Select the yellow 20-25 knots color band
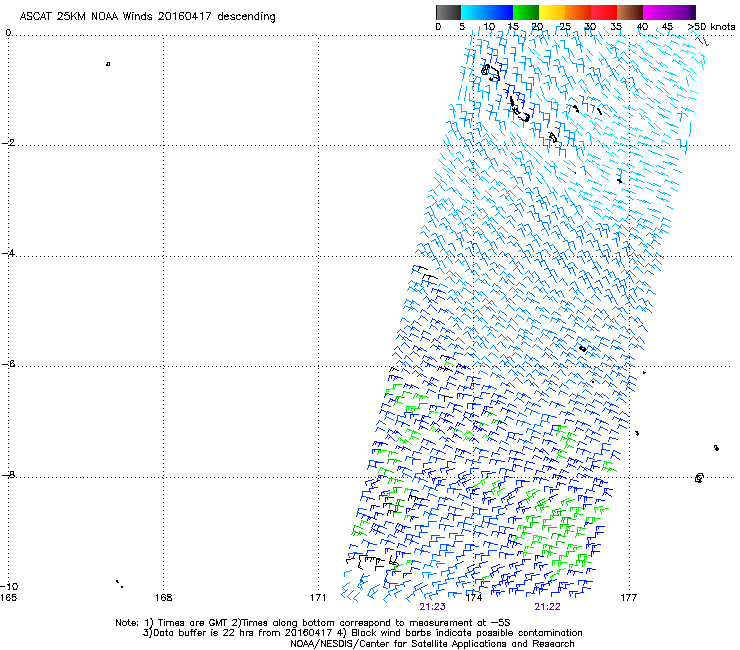The image size is (740, 650). 552,12
